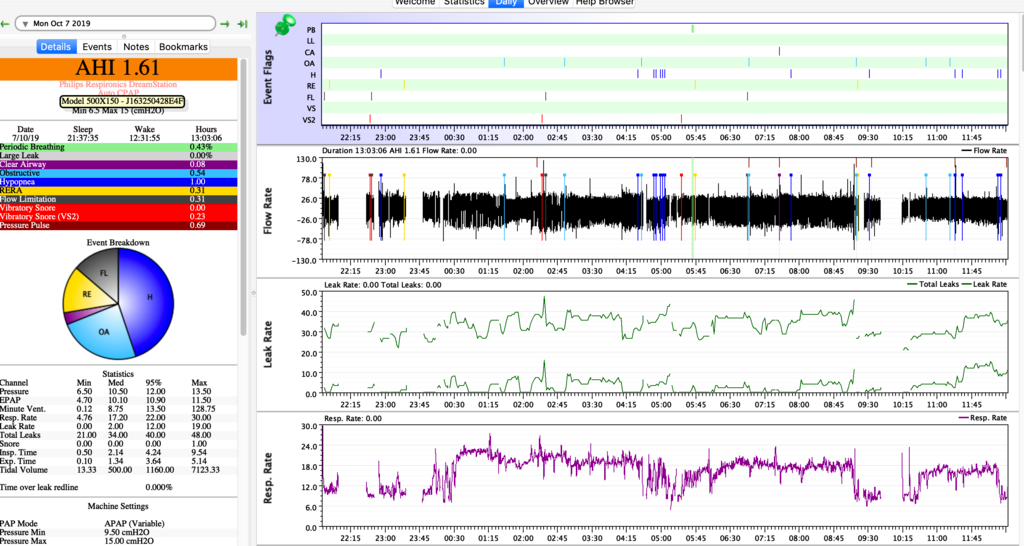
Task: Open the Welcome top tab
Action: (415, 3)
